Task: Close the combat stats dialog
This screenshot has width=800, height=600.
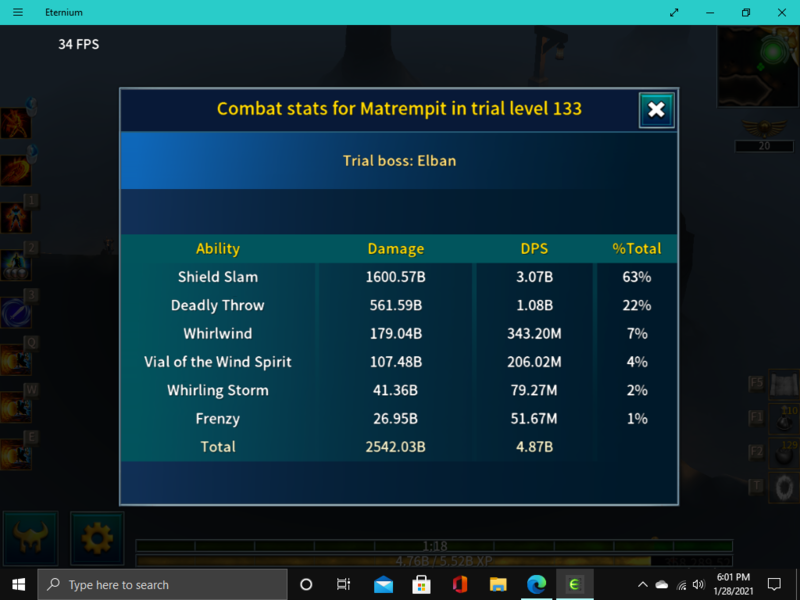Action: [x=656, y=110]
